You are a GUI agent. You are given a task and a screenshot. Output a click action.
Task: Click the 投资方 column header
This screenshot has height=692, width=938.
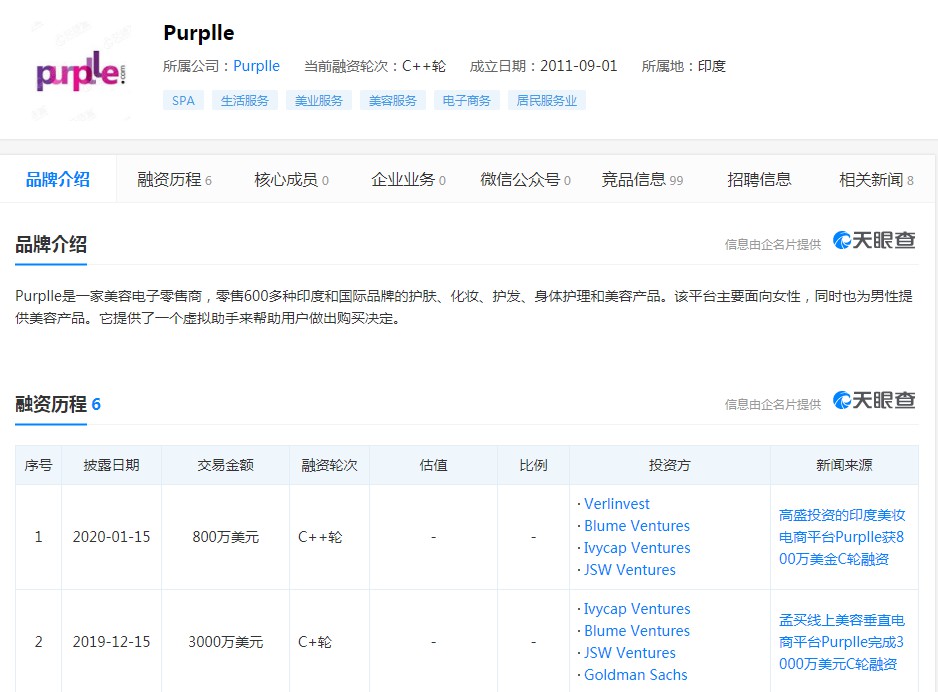click(669, 465)
